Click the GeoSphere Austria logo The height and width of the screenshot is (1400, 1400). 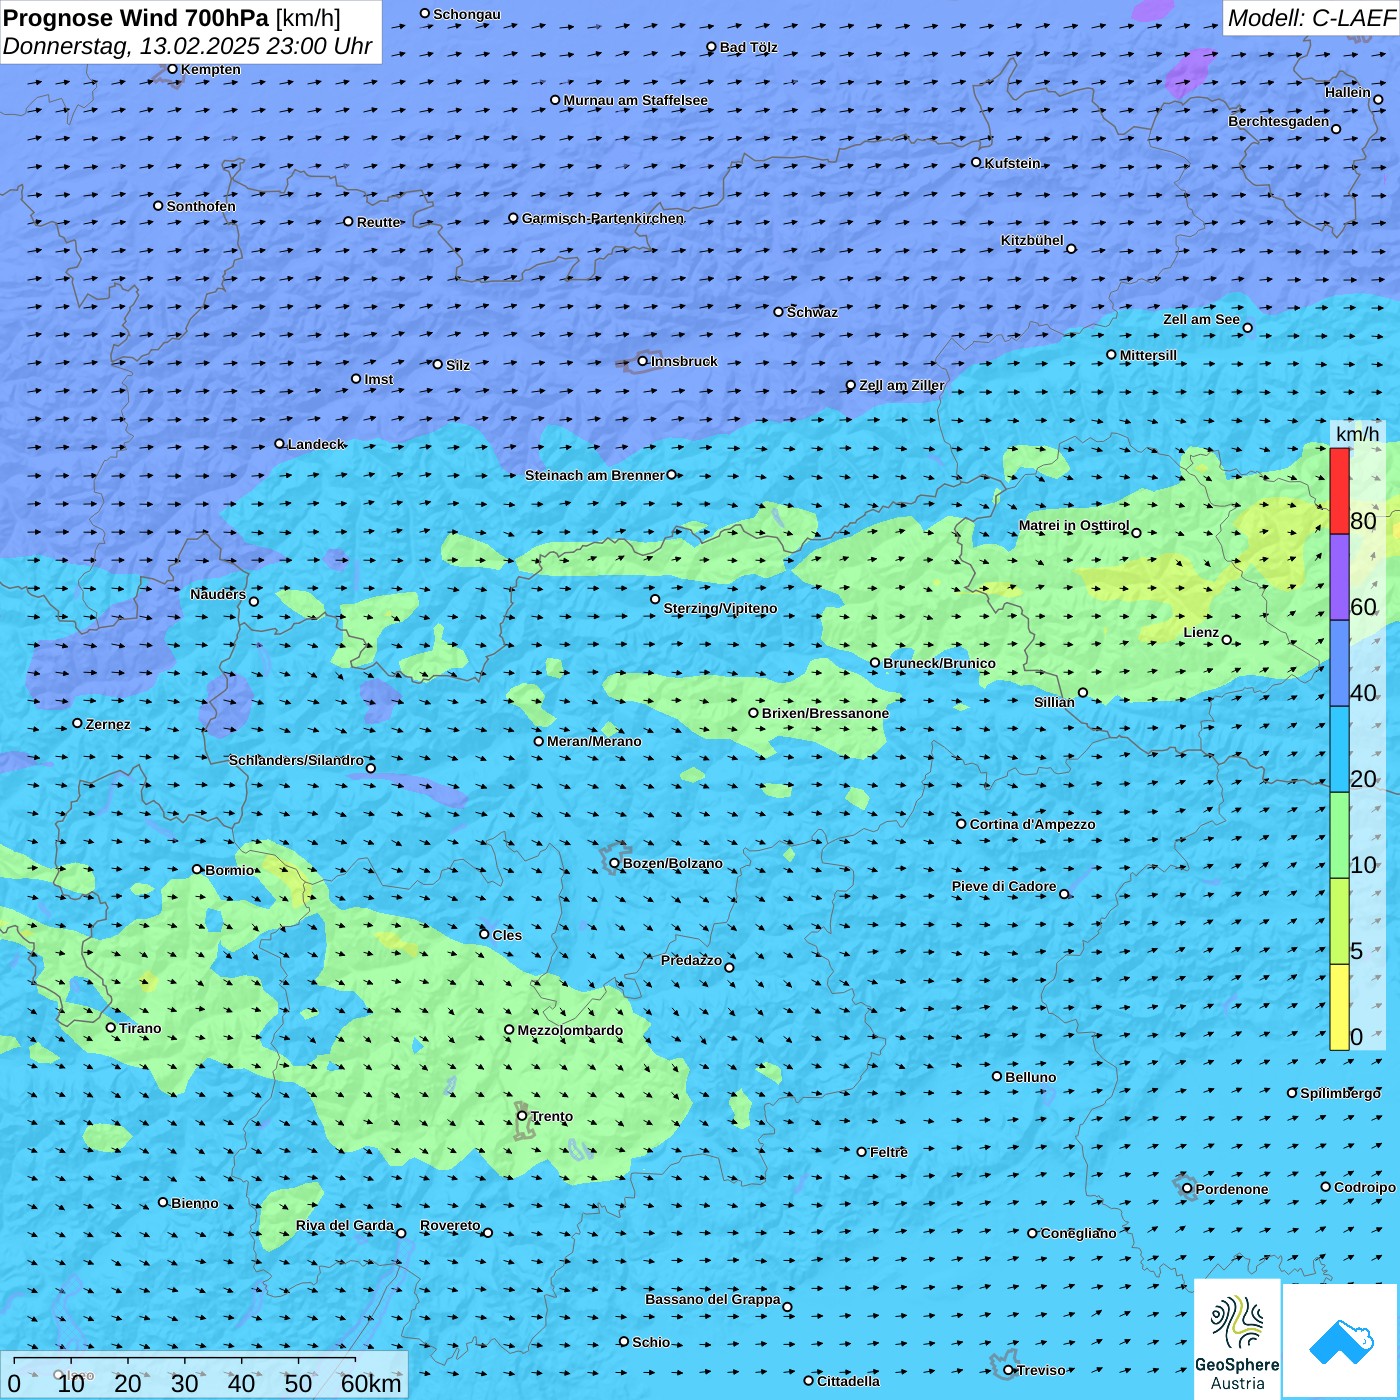[1237, 1339]
